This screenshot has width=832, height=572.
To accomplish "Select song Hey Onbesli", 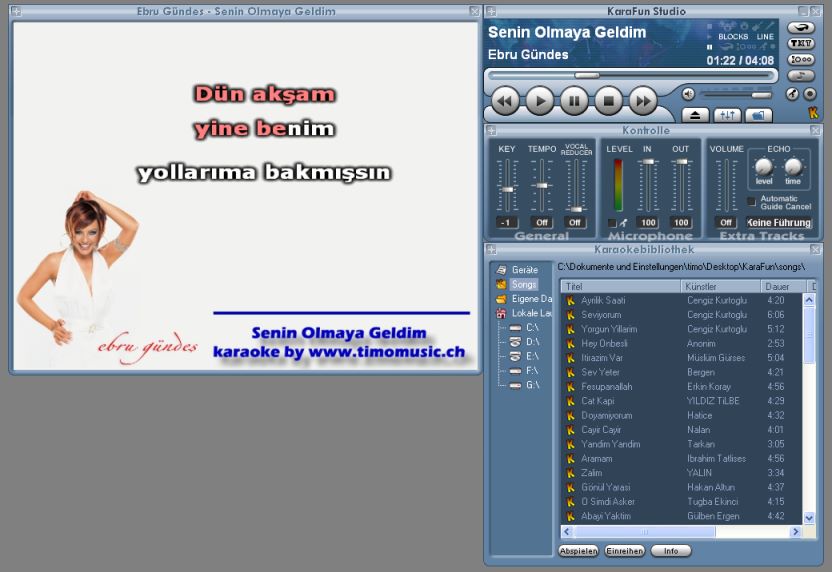I will click(x=682, y=343).
